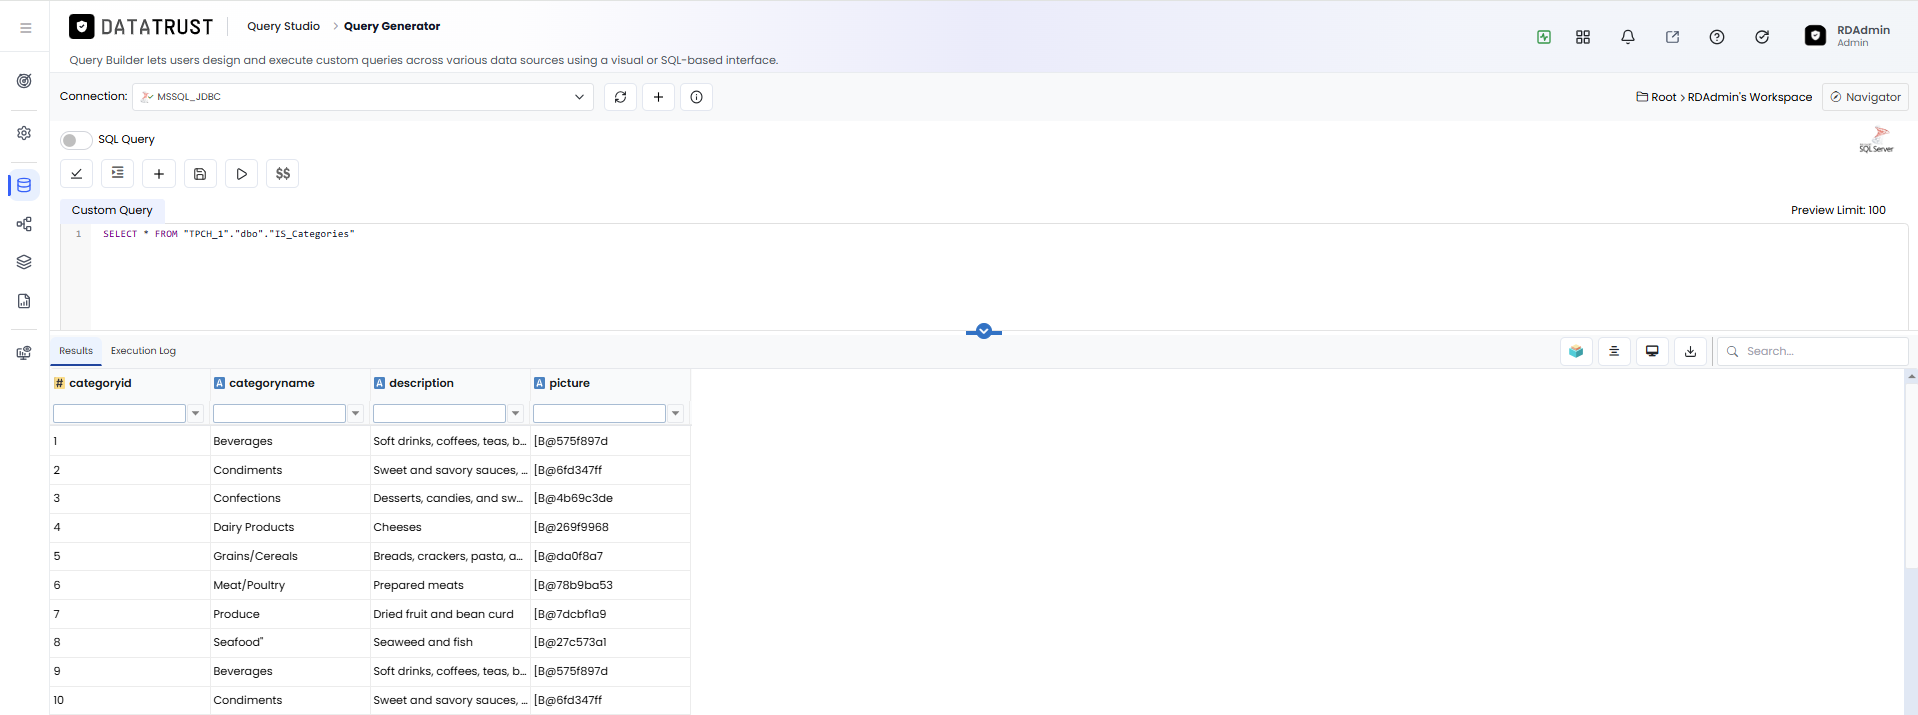Select the 'Meat/Poultry' cell
The image size is (1918, 715).
pos(290,585)
